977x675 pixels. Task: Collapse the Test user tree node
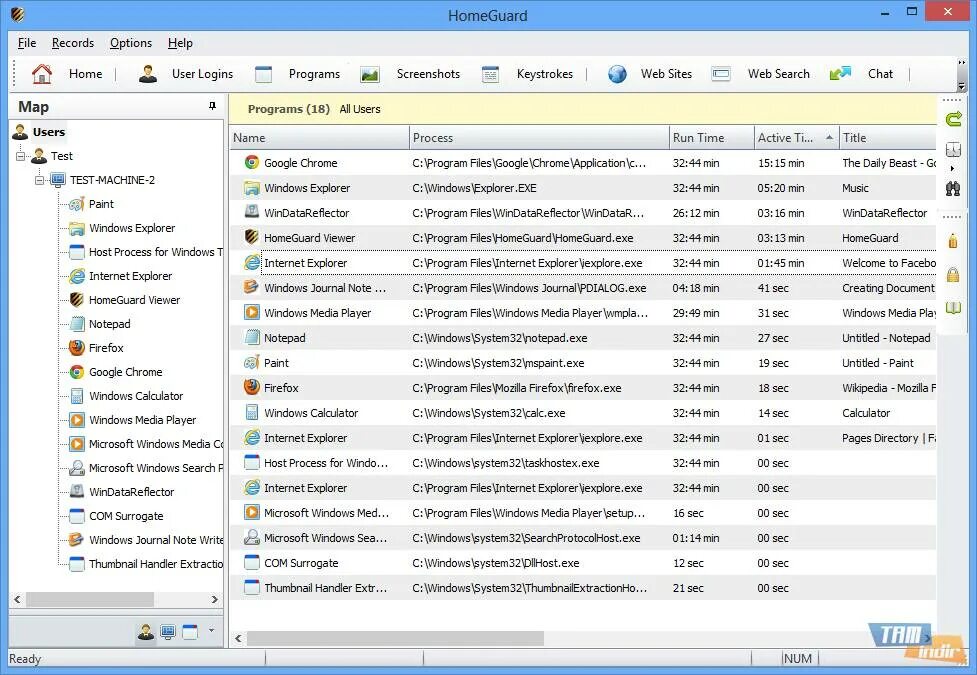coord(21,156)
